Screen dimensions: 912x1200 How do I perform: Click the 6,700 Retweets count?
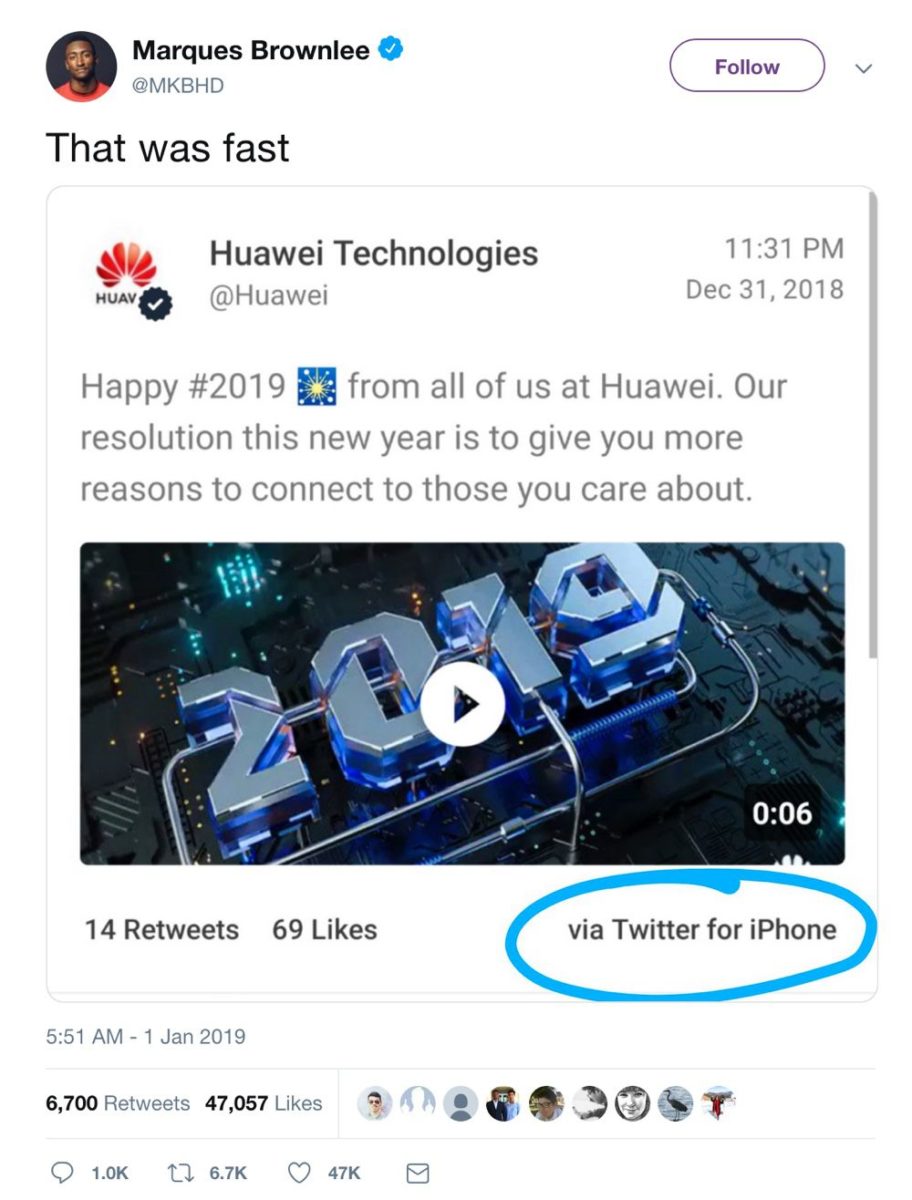pos(117,1103)
